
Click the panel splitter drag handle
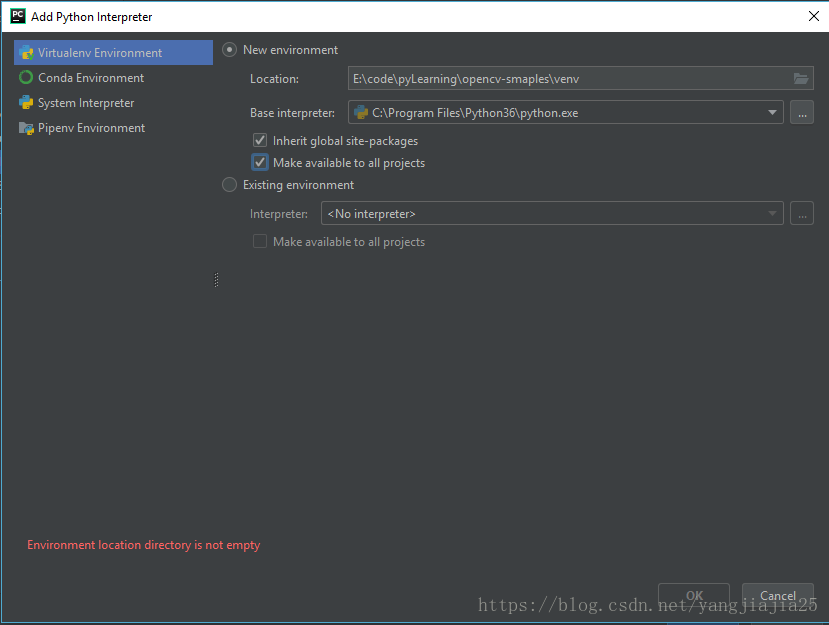coord(216,282)
